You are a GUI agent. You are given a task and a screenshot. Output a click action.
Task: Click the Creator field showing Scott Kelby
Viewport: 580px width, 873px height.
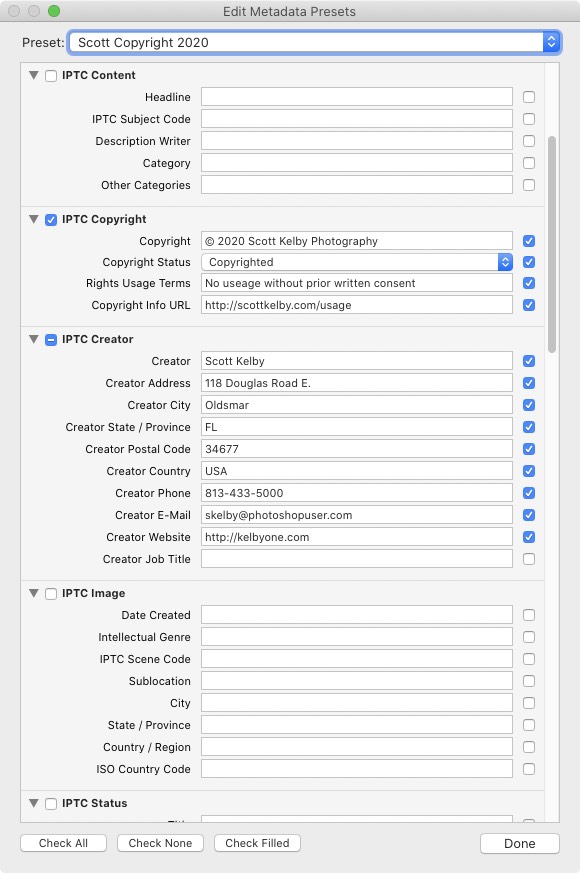click(x=357, y=361)
